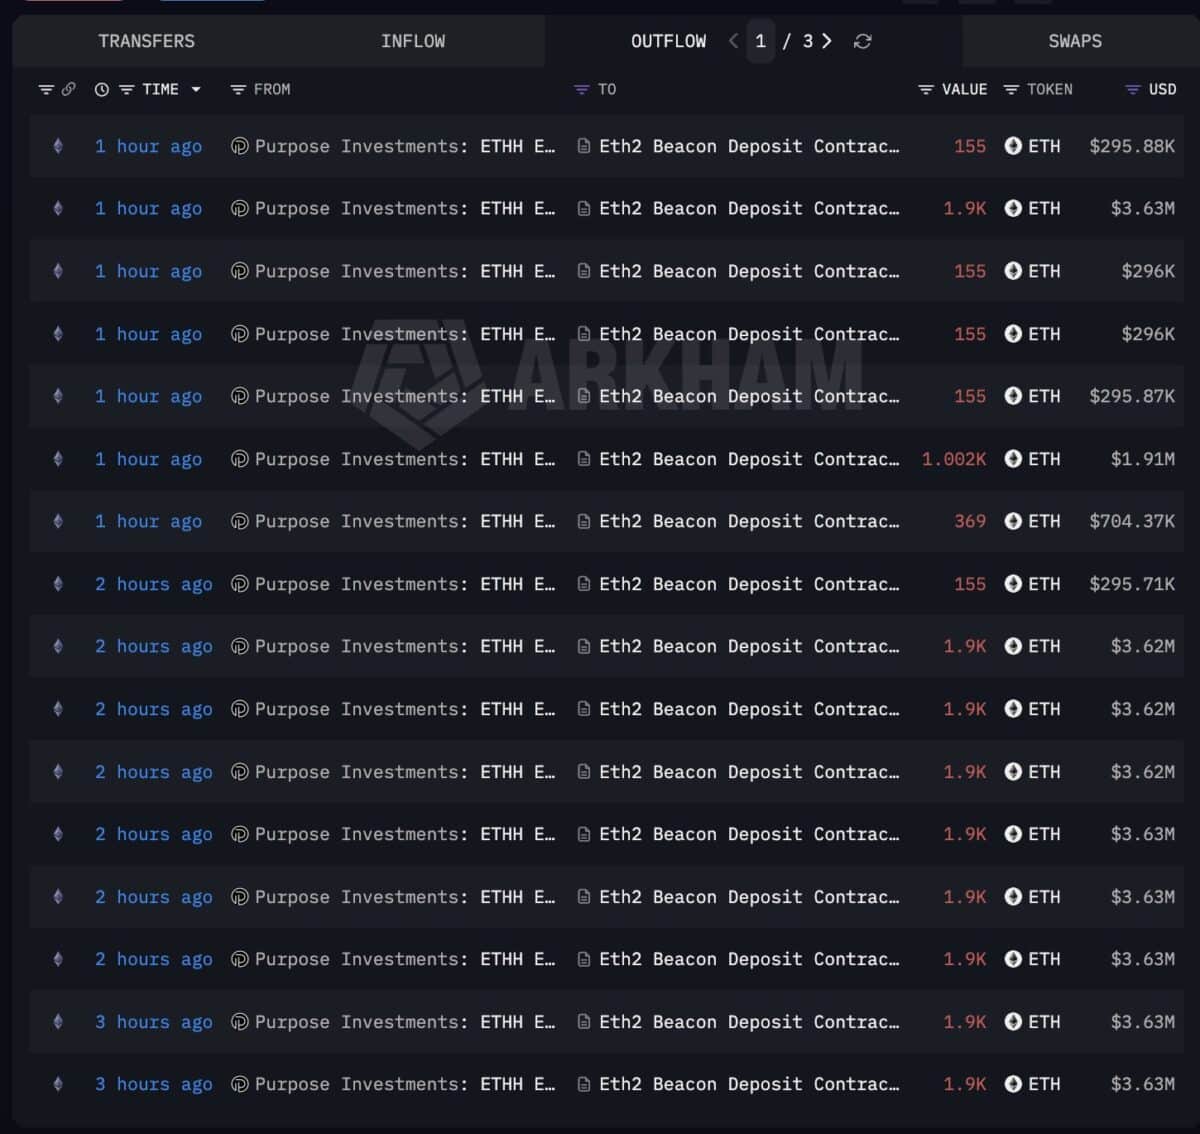Click Ethereum chain icon in $295.88K row
Viewport: 1200px width, 1134px height.
pos(58,146)
